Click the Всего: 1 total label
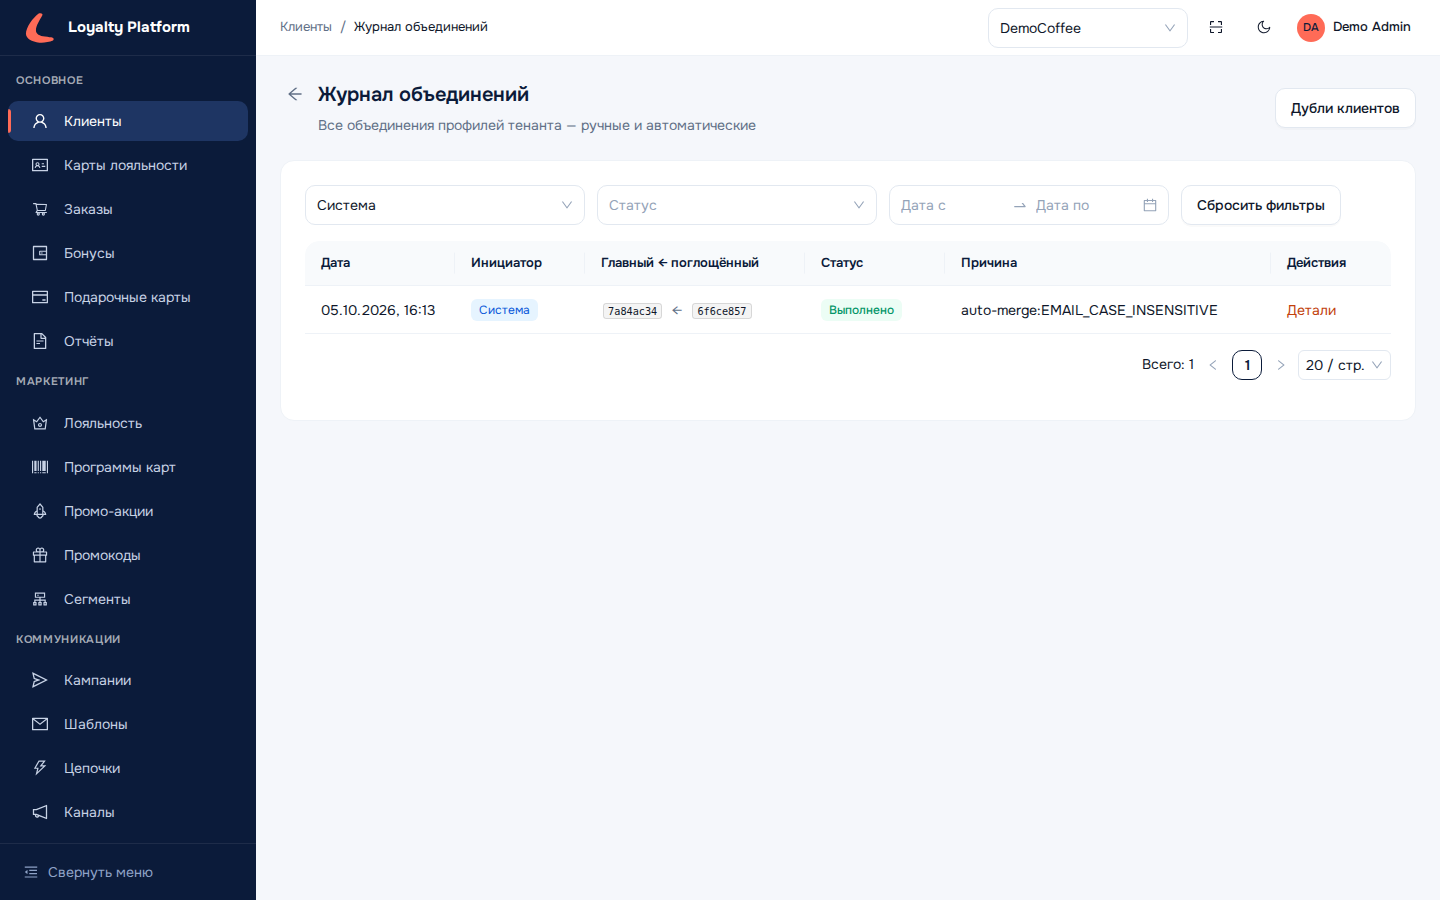Image resolution: width=1440 pixels, height=900 pixels. 1168,364
